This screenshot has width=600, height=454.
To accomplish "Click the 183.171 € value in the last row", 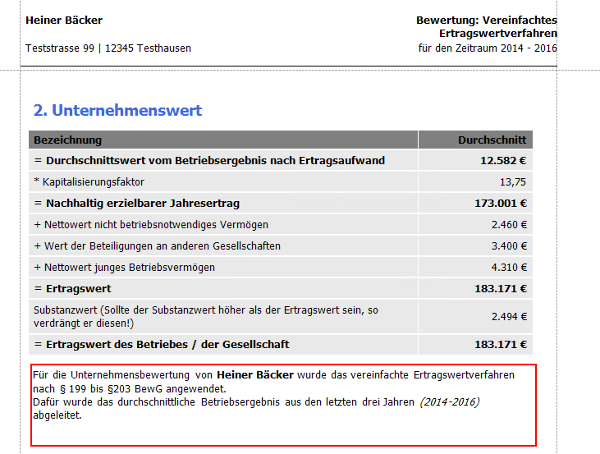I will [501, 345].
